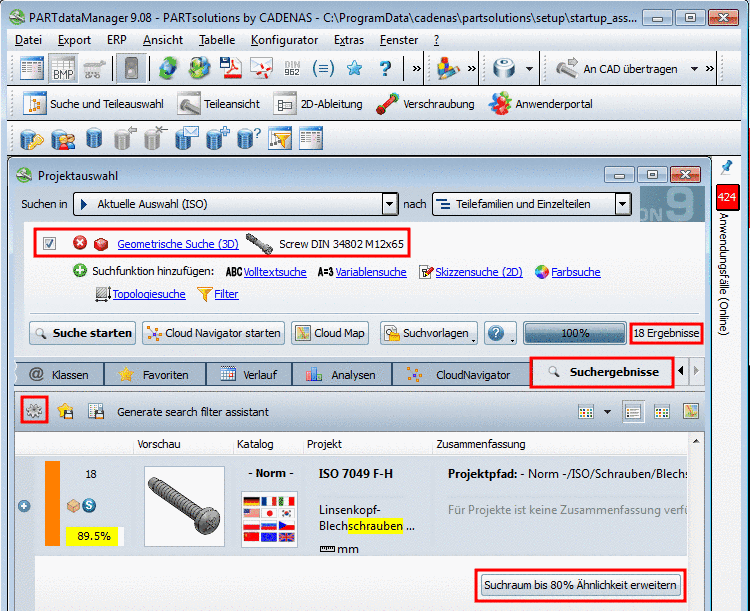The height and width of the screenshot is (611, 750).
Task: Switch to the Favoriten tab
Action: [x=155, y=375]
